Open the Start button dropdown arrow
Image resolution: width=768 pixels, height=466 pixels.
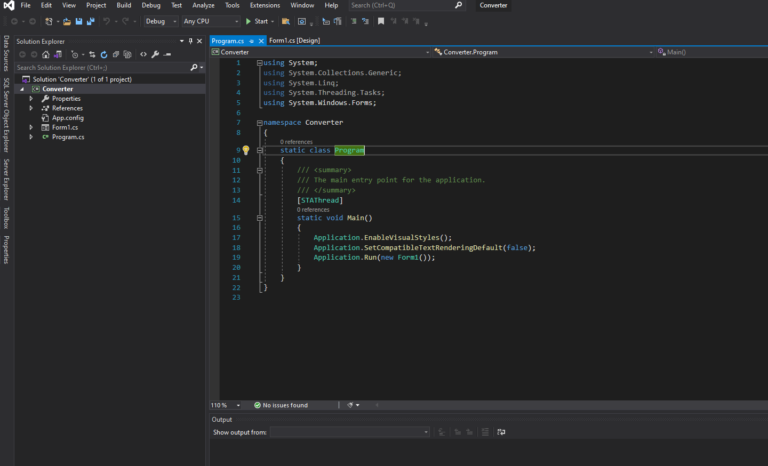coord(272,22)
